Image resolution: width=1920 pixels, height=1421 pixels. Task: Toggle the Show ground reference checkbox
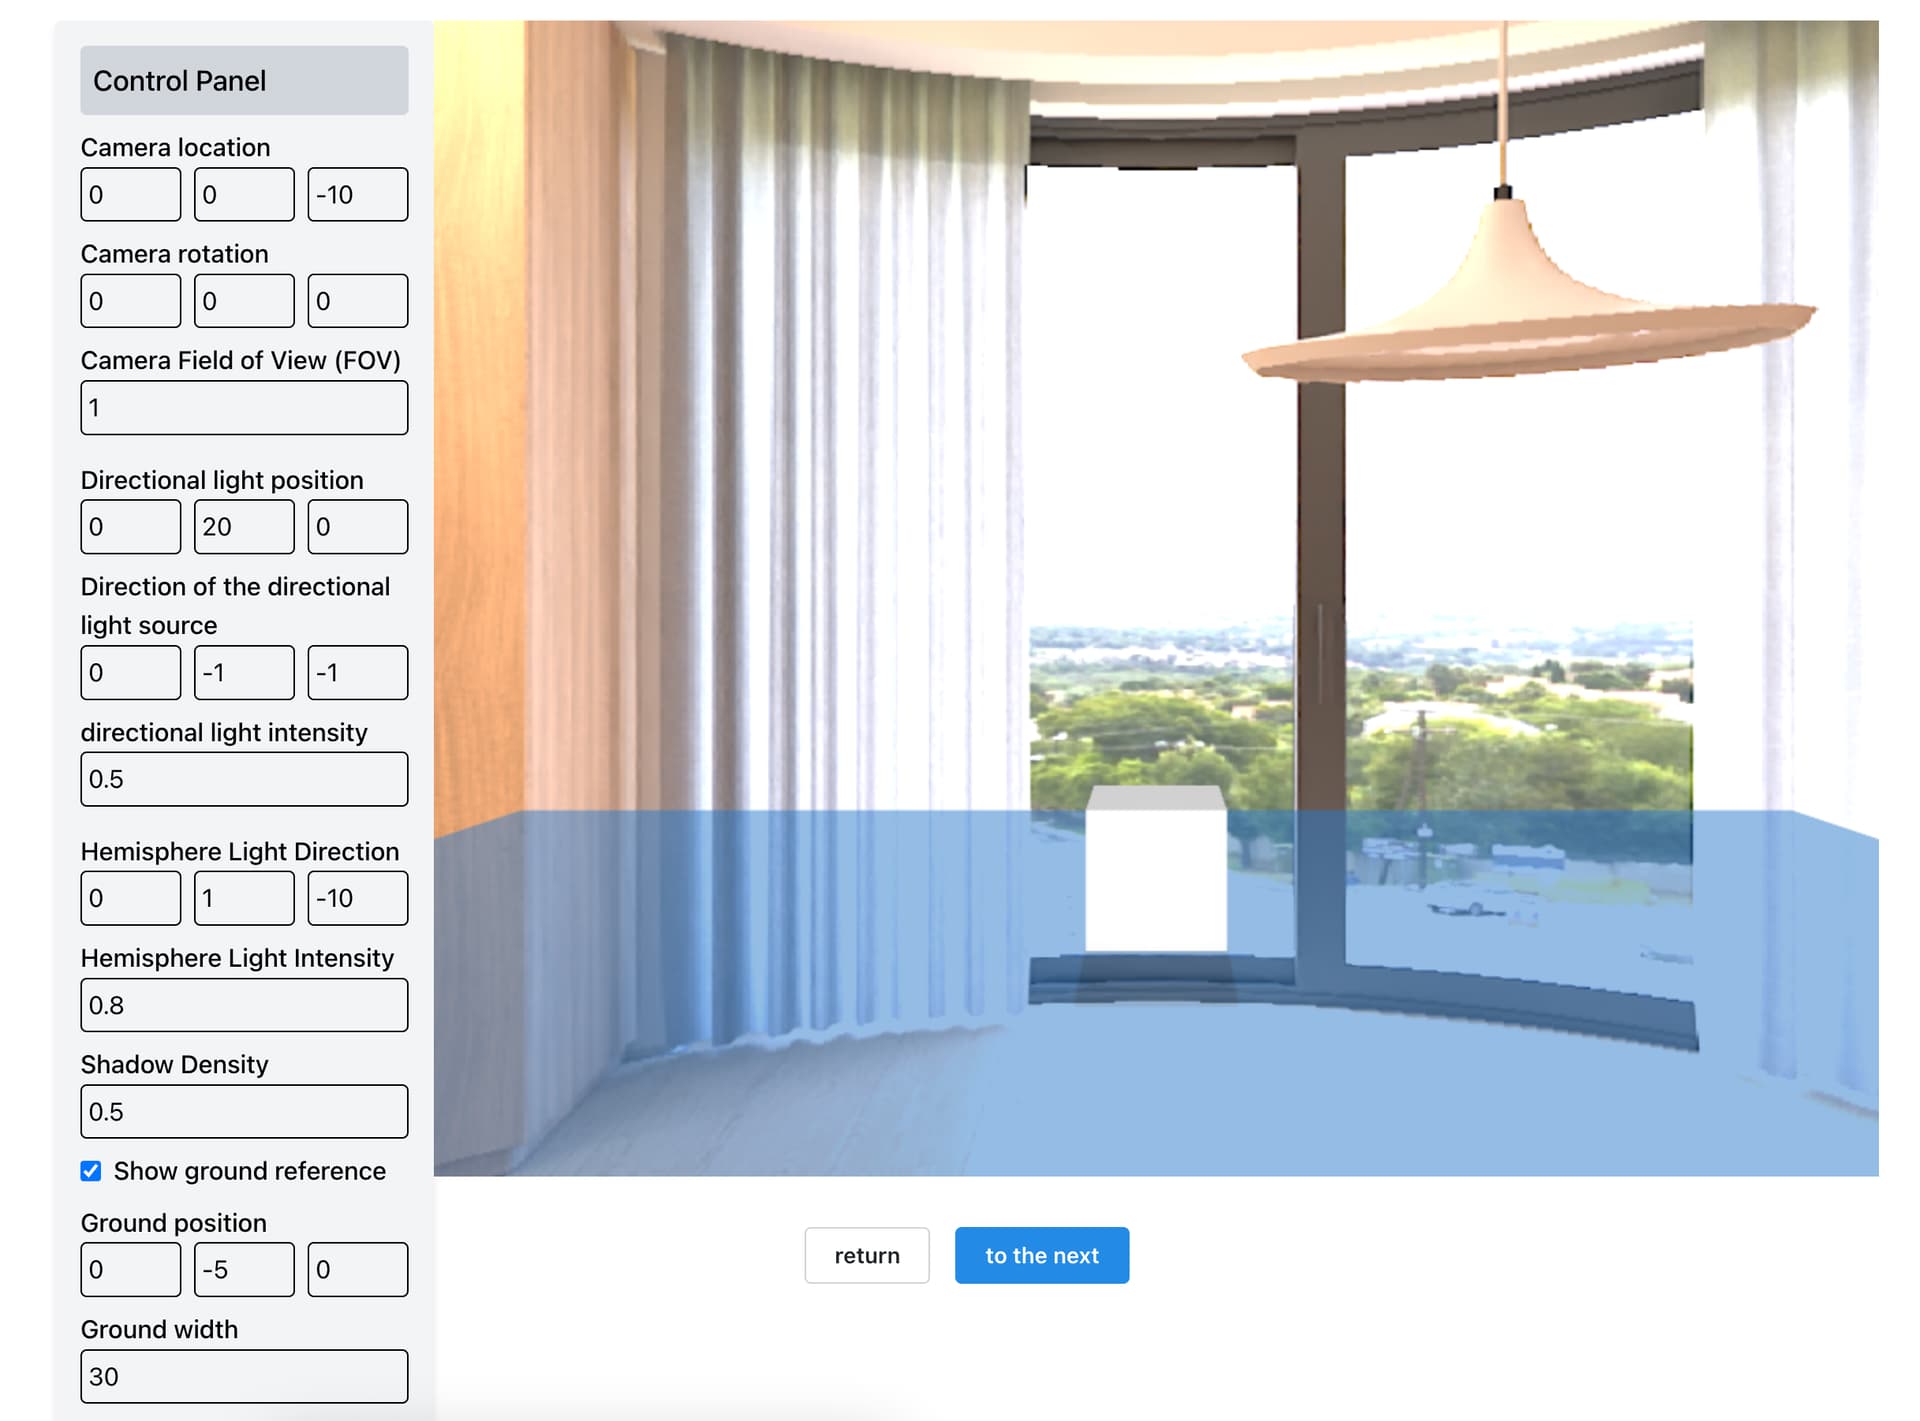91,1171
